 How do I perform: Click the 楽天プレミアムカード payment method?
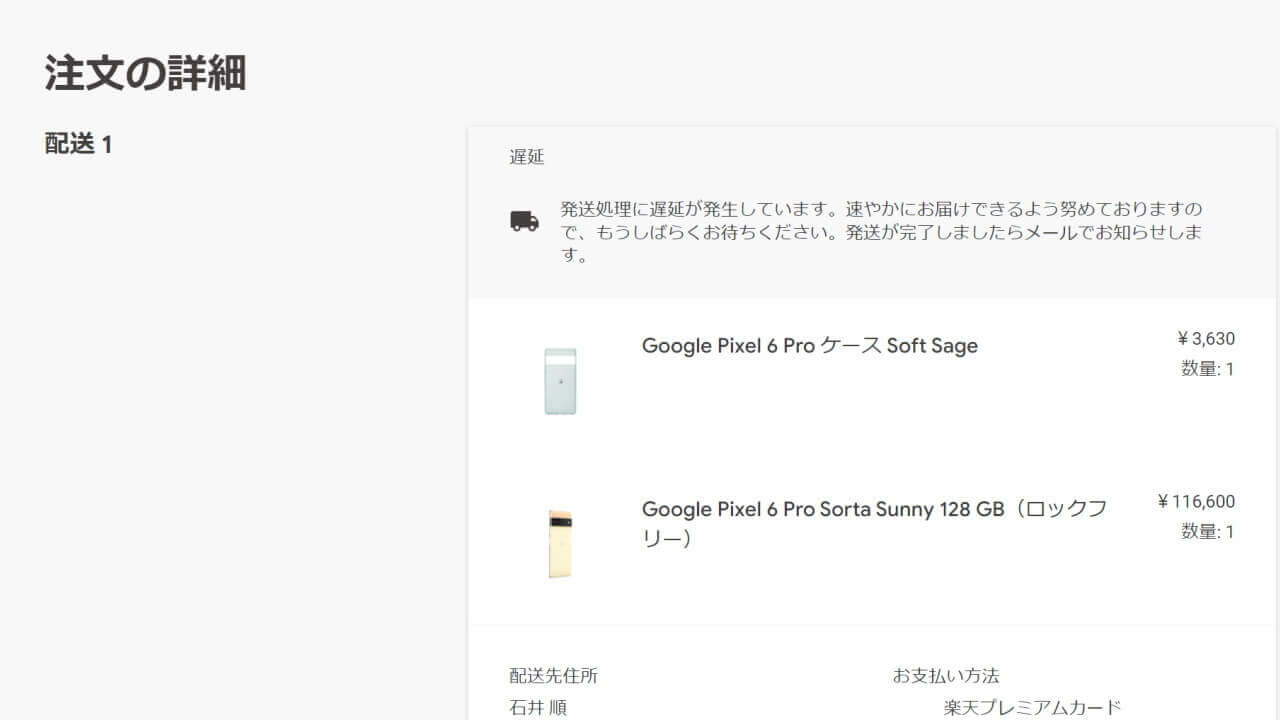coord(1032,708)
